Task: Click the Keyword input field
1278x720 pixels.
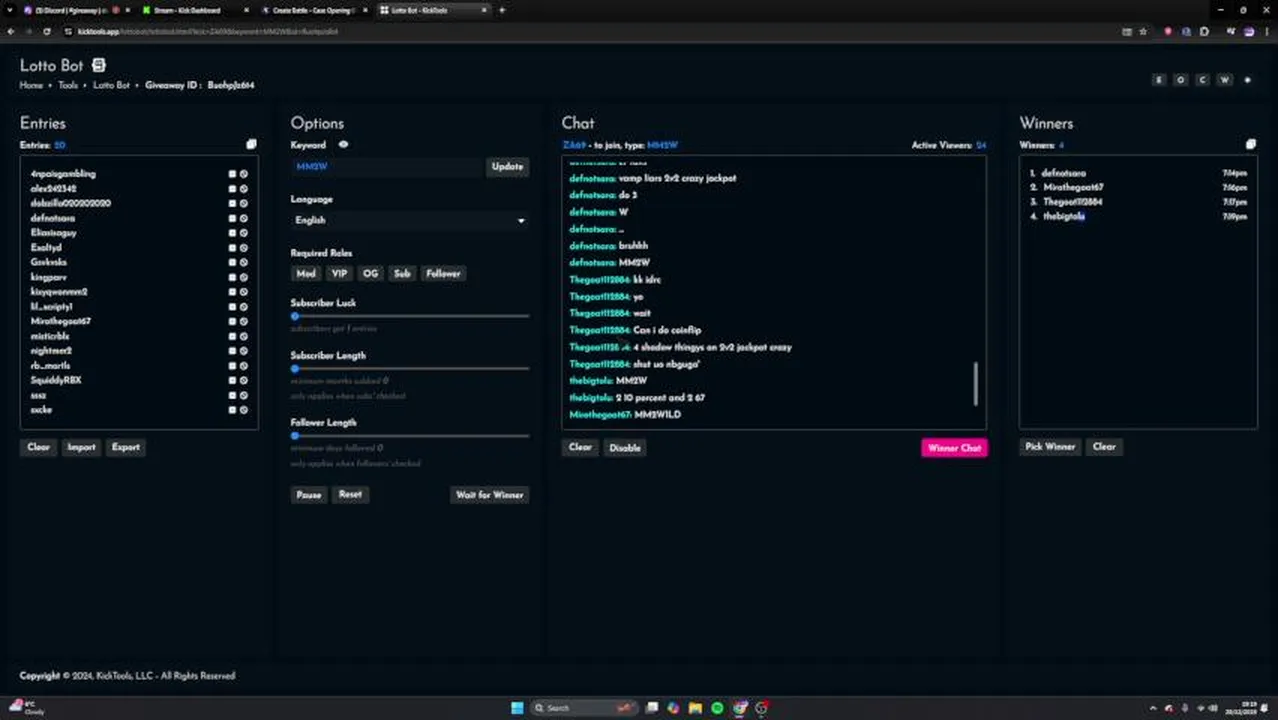Action: [388, 167]
